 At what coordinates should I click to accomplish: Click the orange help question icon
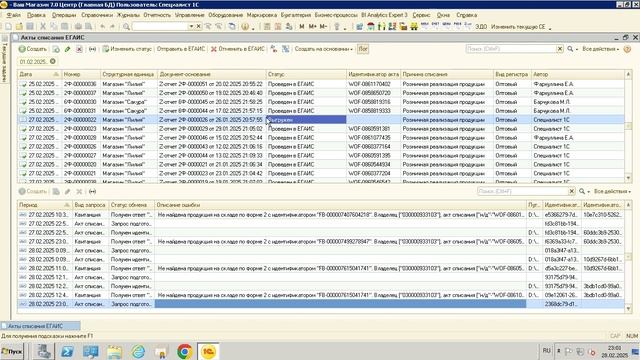pyautogui.click(x=627, y=49)
